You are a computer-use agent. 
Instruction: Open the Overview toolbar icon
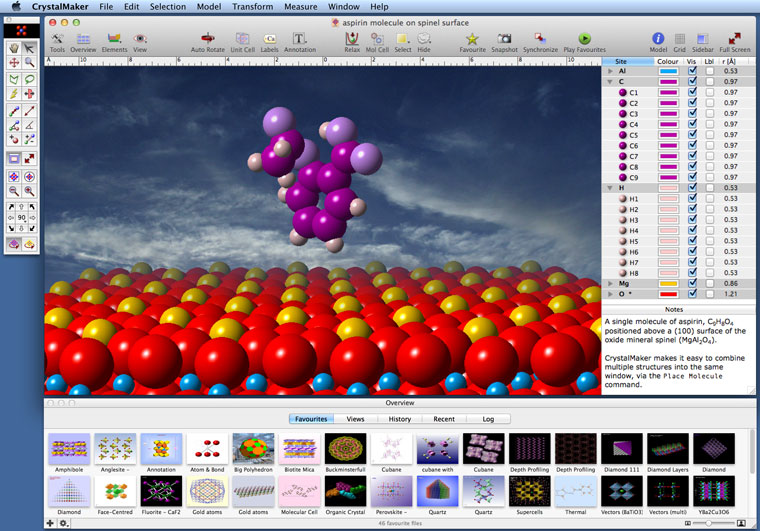click(x=83, y=43)
